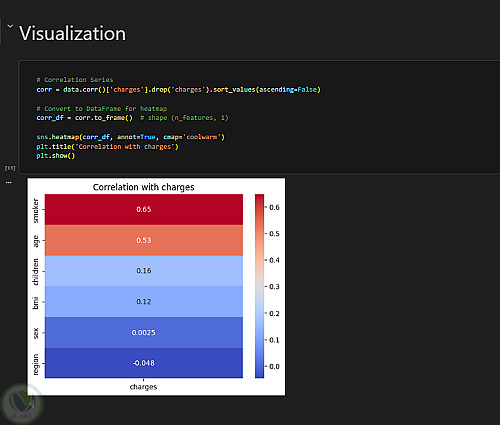The height and width of the screenshot is (425, 500).
Task: Click the children 0.16 heatmap cell
Action: [144, 271]
